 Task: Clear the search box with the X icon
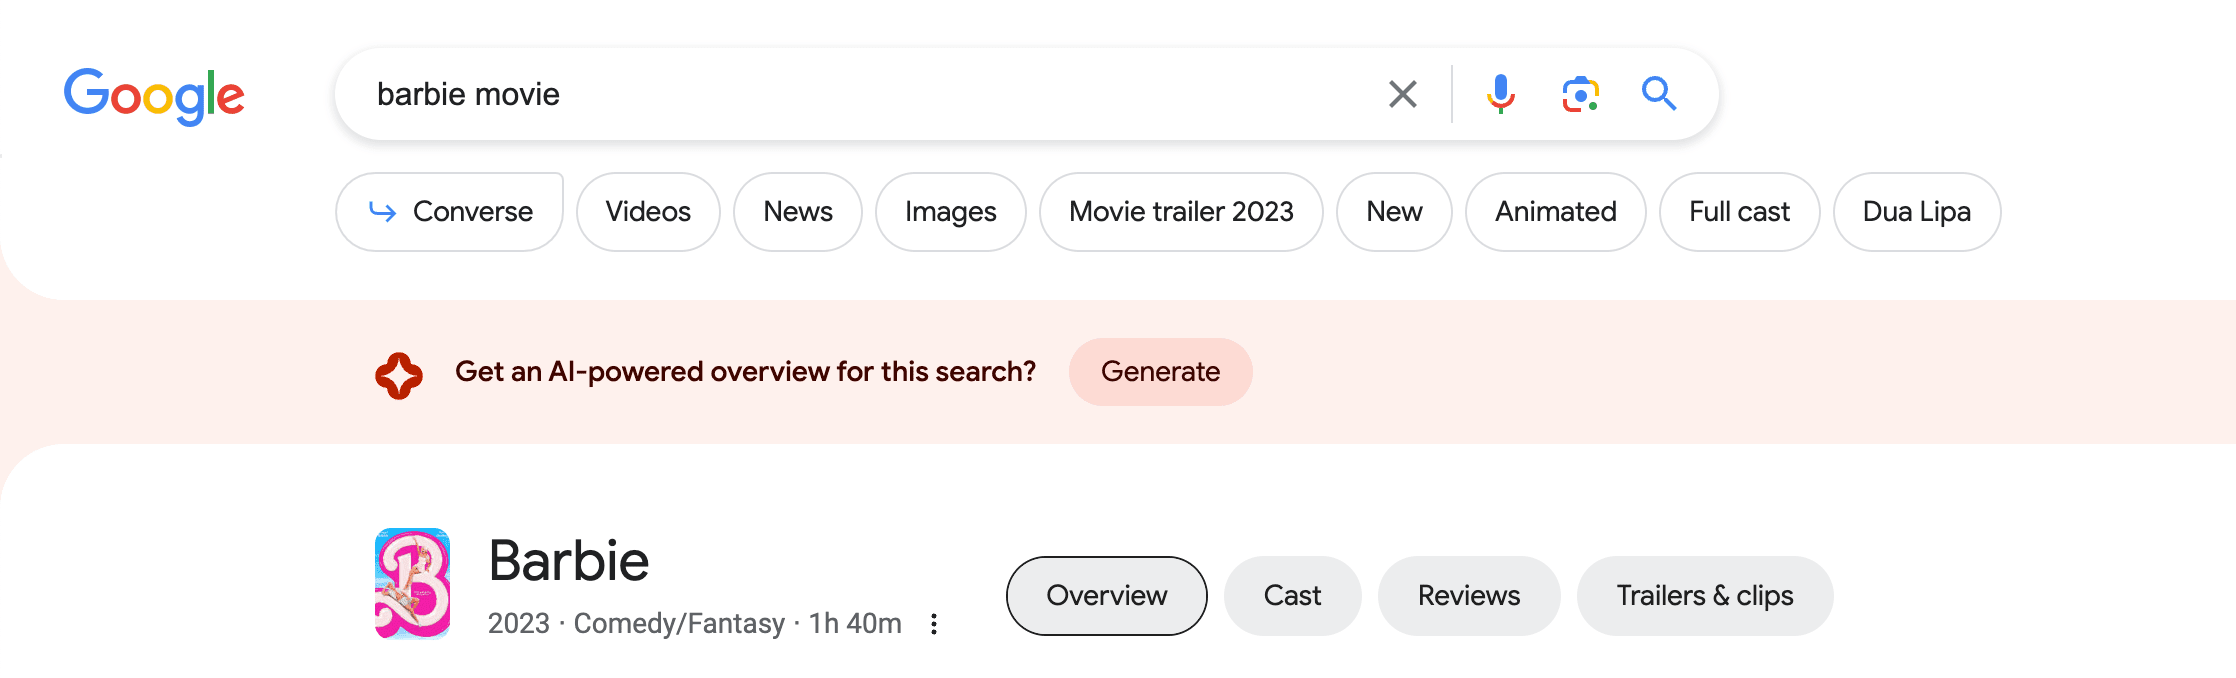1403,94
